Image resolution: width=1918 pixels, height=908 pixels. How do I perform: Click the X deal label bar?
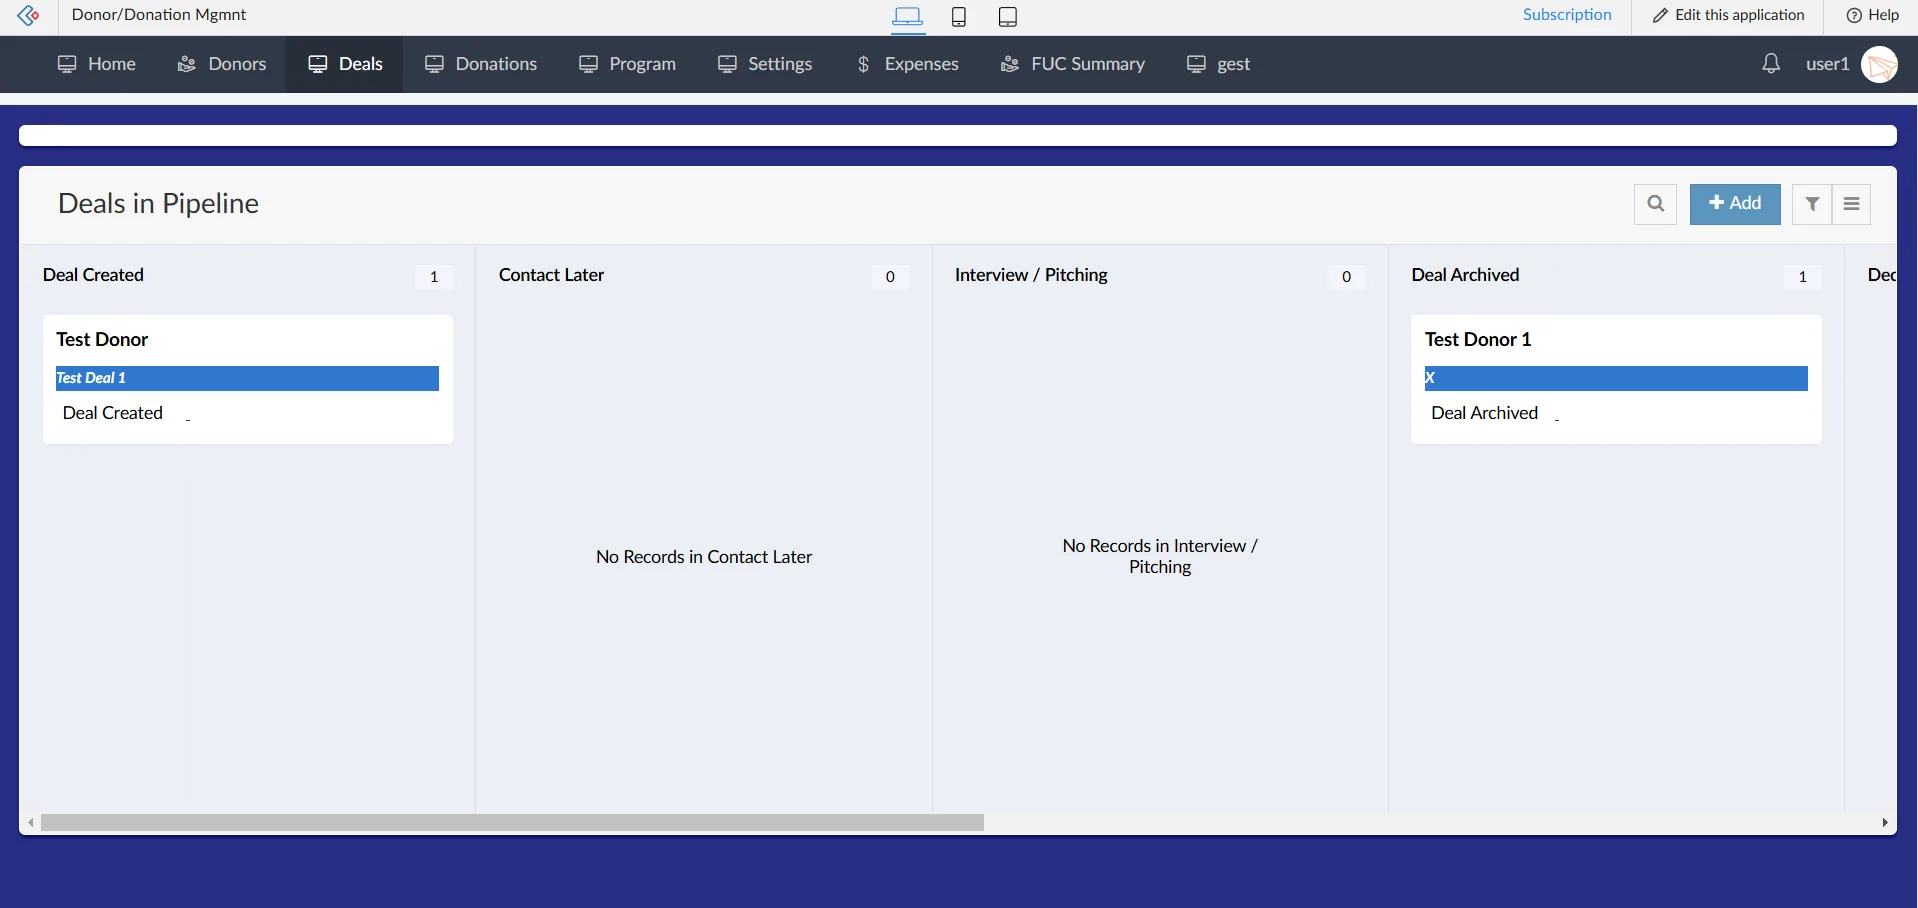pyautogui.click(x=1616, y=378)
